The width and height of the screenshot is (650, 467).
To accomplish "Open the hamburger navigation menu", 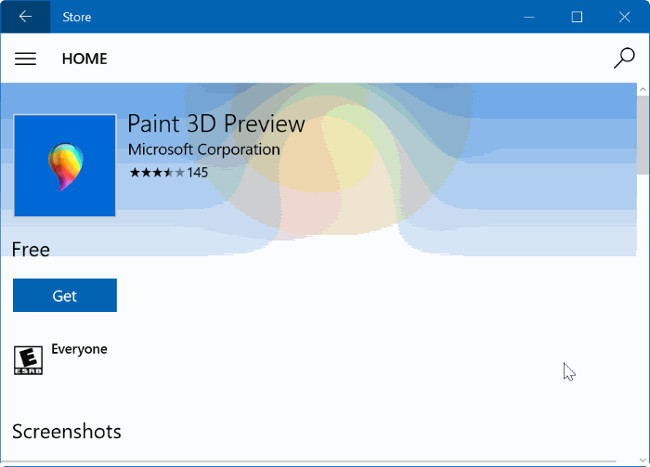I will click(x=25, y=59).
